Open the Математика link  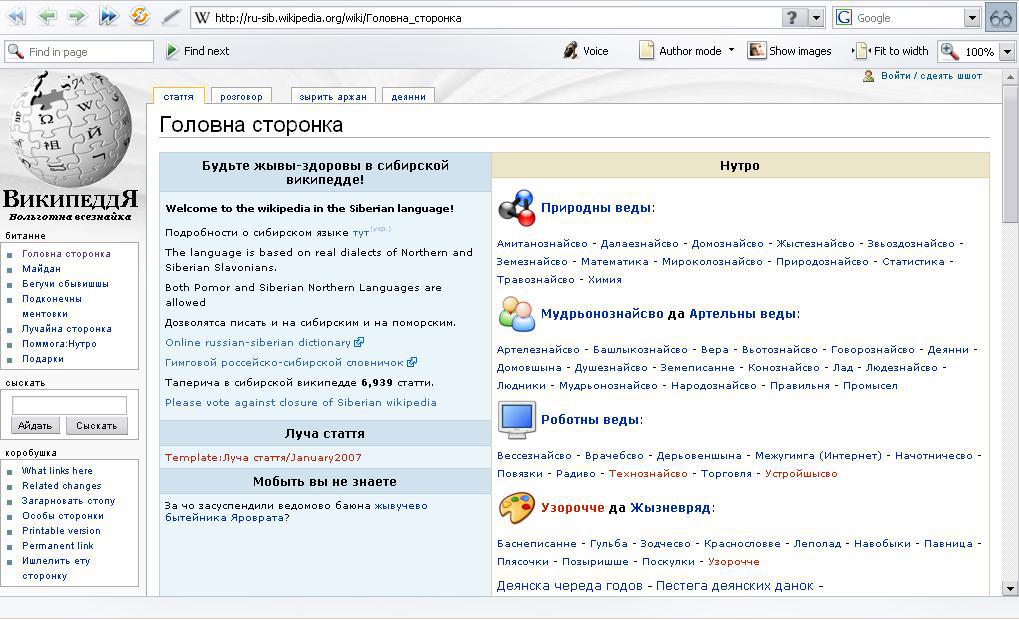(x=615, y=261)
